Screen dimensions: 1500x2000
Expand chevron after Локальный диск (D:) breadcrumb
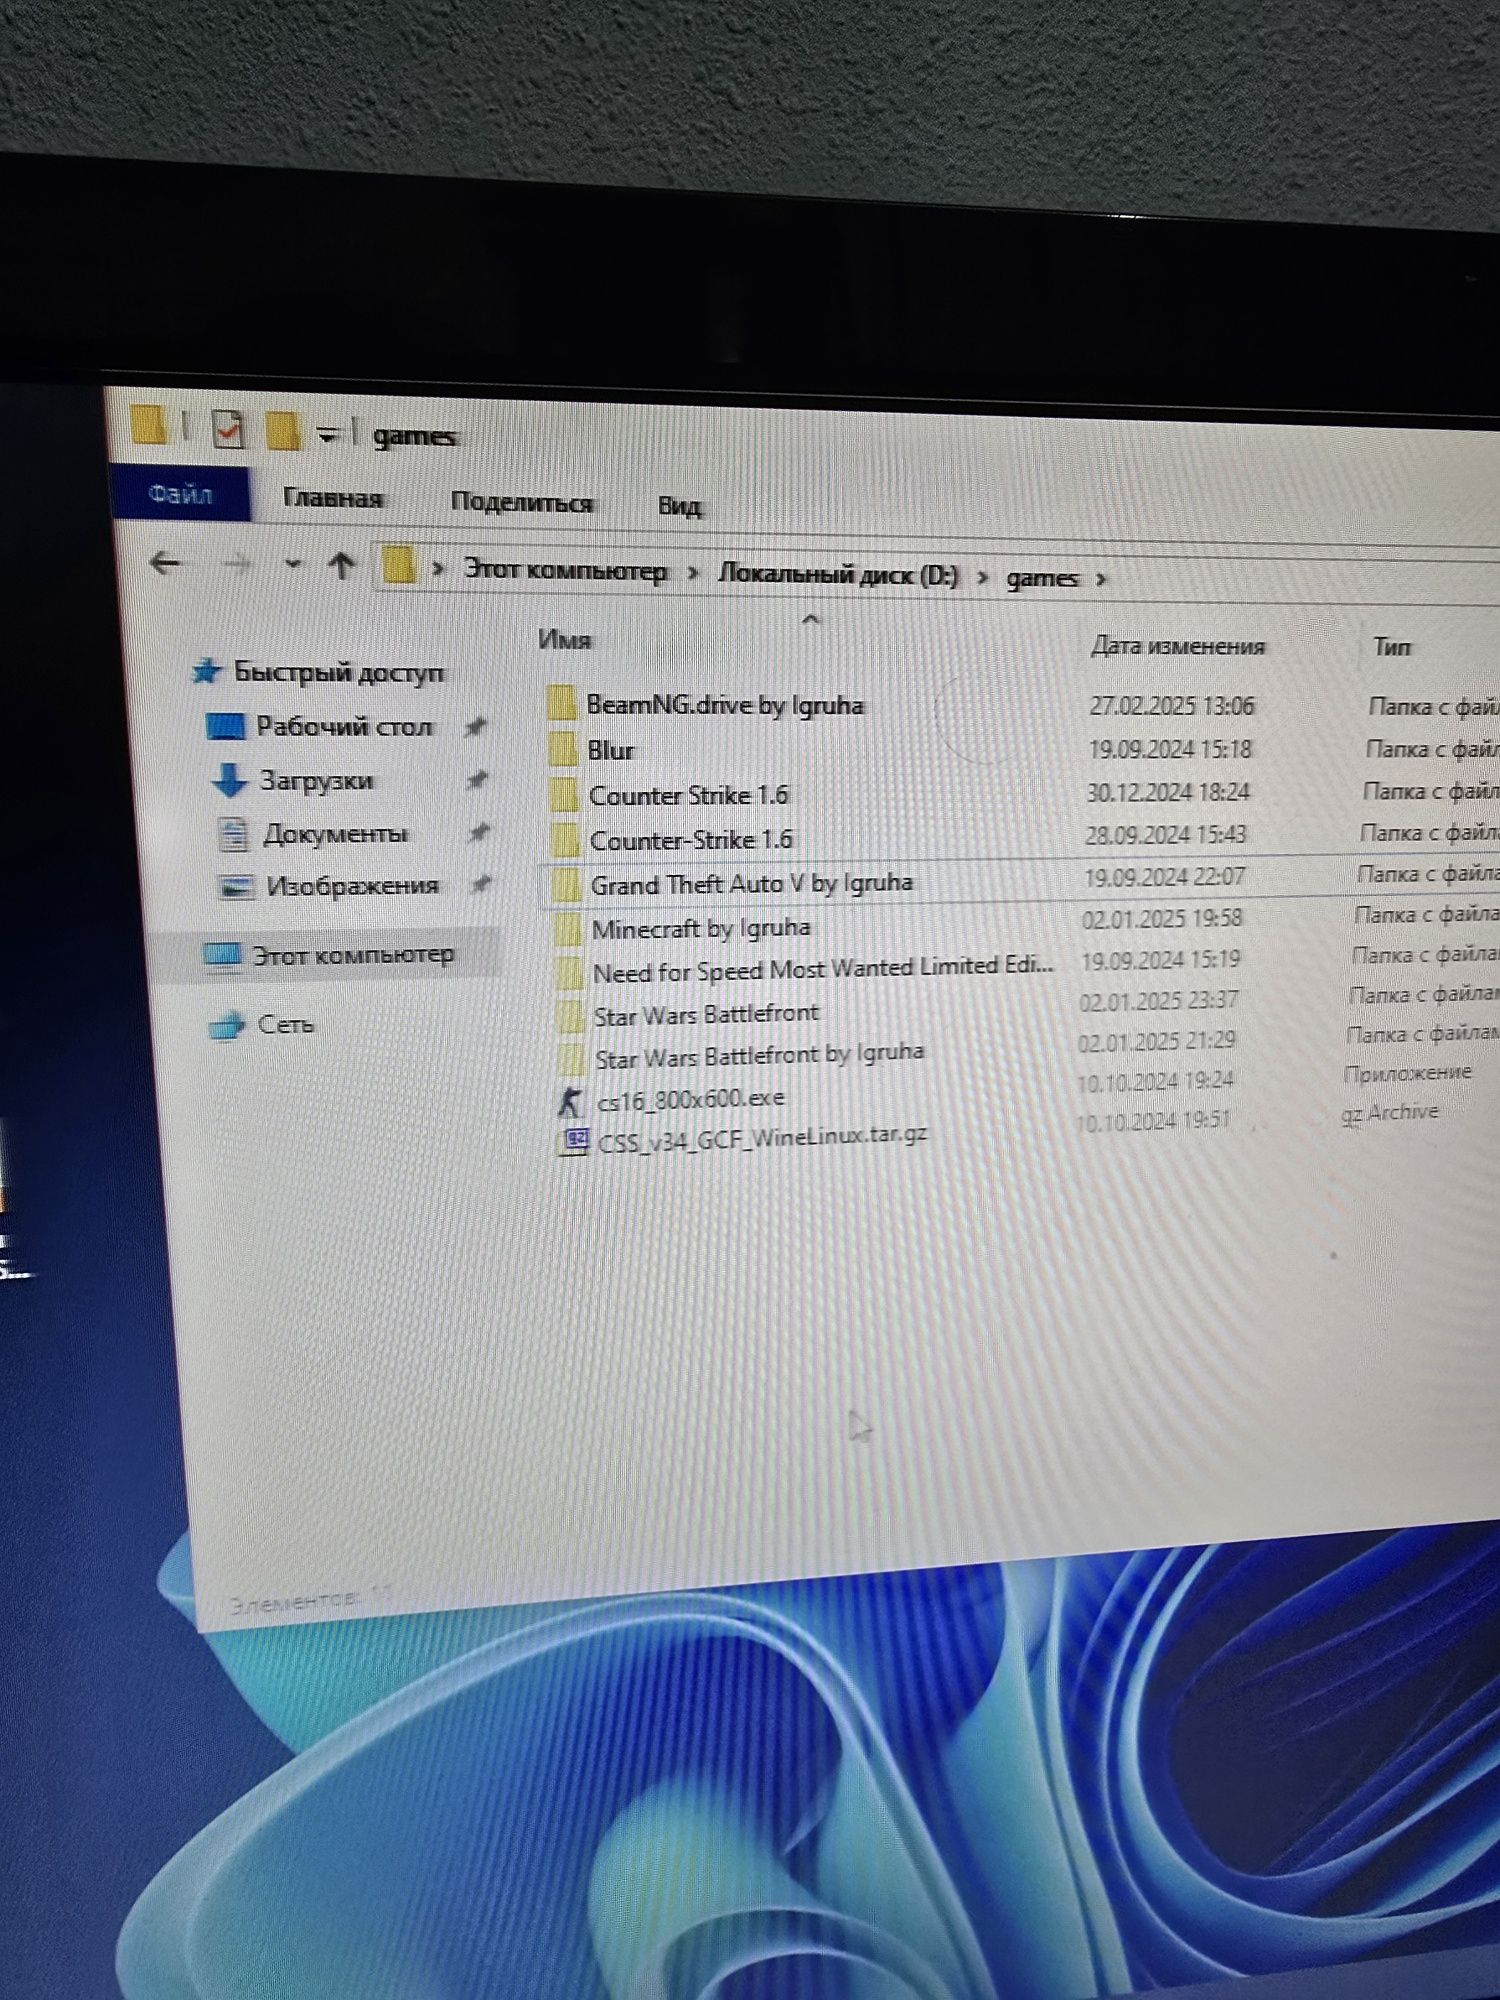pos(983,578)
